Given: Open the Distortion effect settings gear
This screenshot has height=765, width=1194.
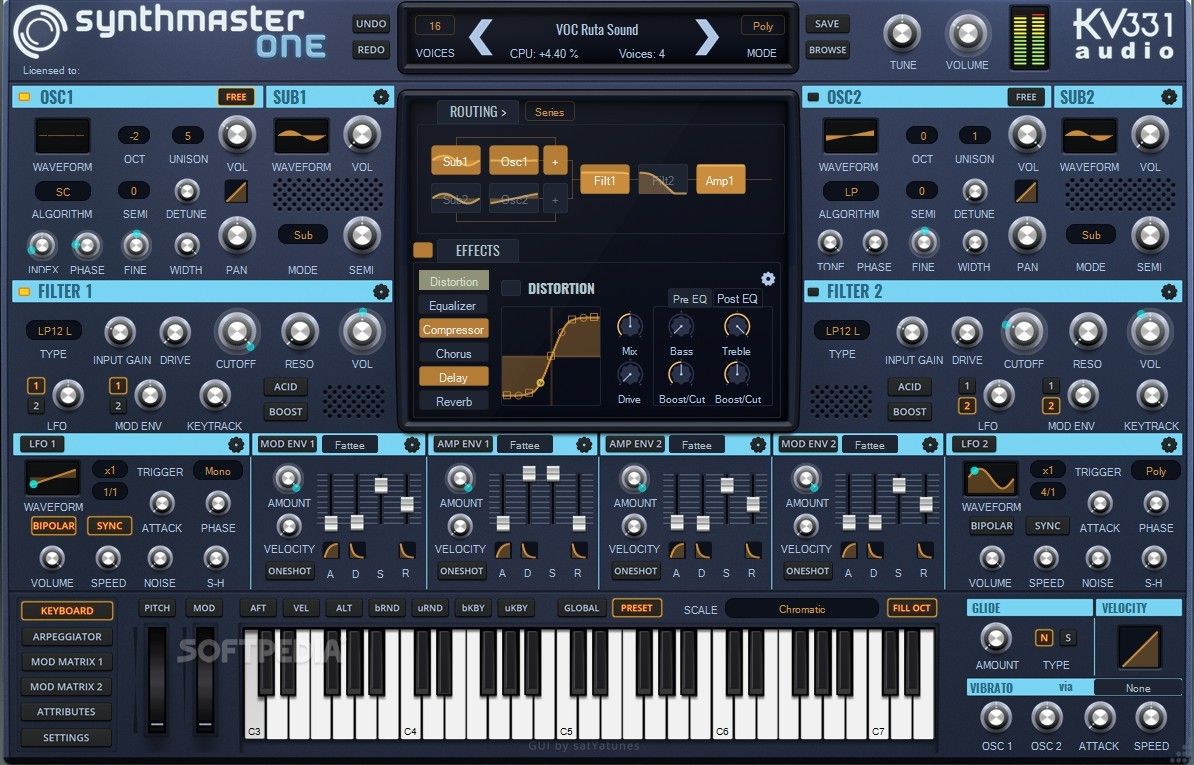Looking at the screenshot, I should tap(768, 279).
